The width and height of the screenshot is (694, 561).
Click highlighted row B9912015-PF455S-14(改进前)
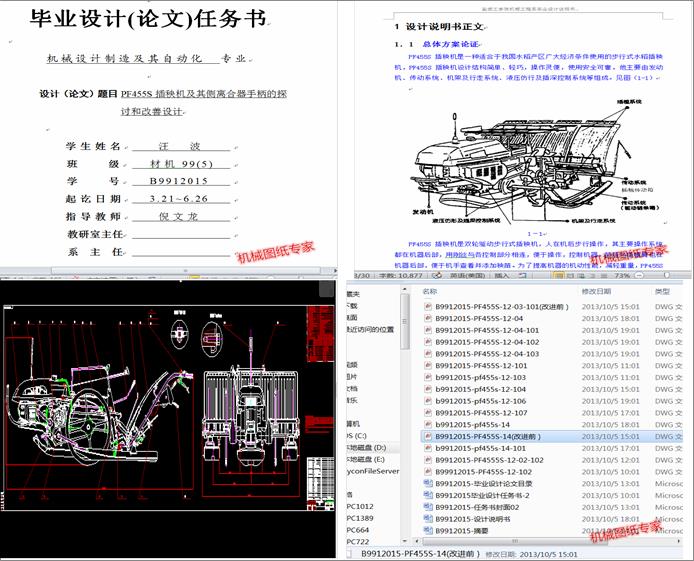click(x=553, y=437)
